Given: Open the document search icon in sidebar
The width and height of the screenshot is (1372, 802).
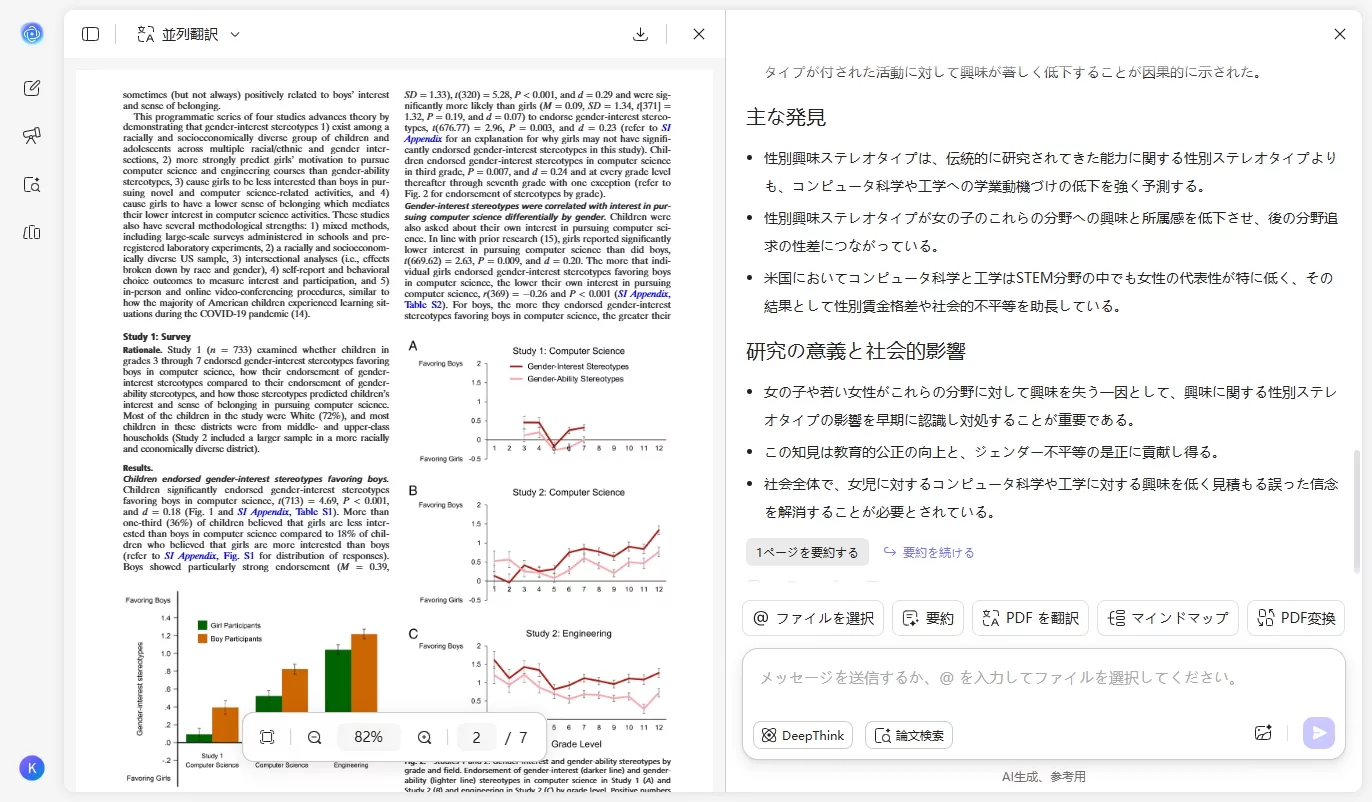Looking at the screenshot, I should [x=32, y=184].
